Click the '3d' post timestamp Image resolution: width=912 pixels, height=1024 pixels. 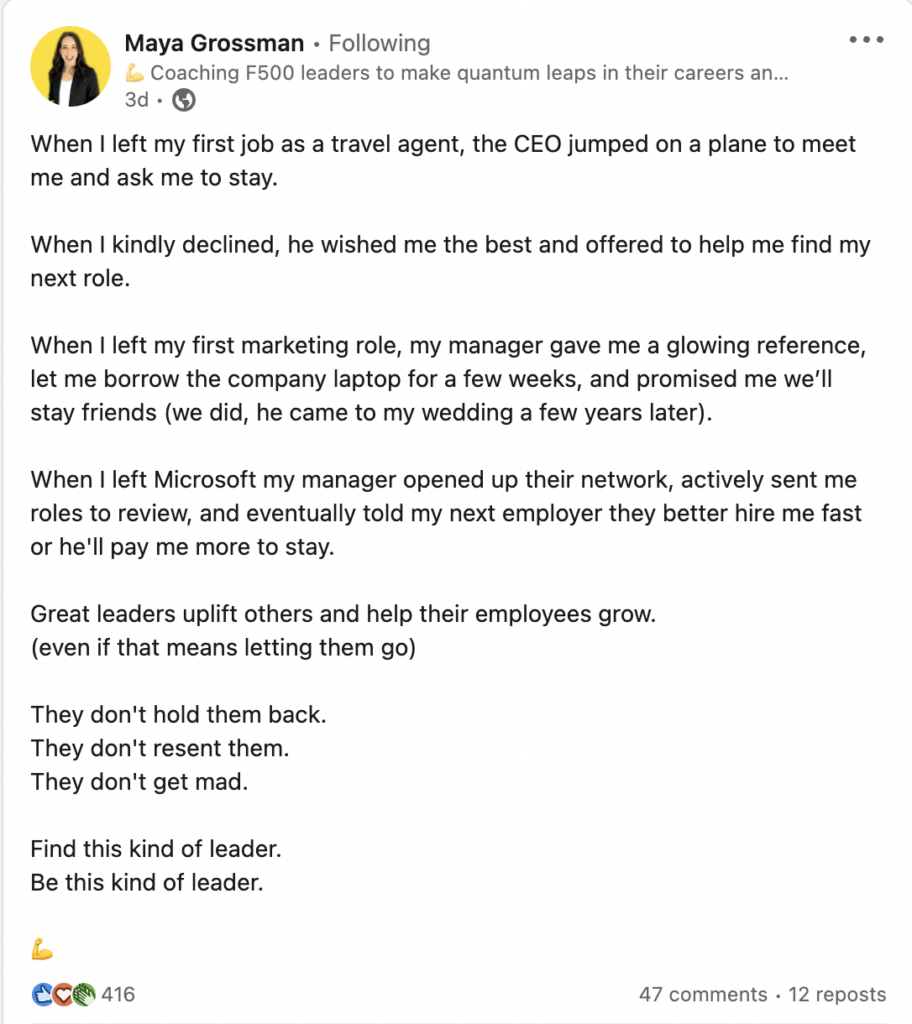(136, 100)
